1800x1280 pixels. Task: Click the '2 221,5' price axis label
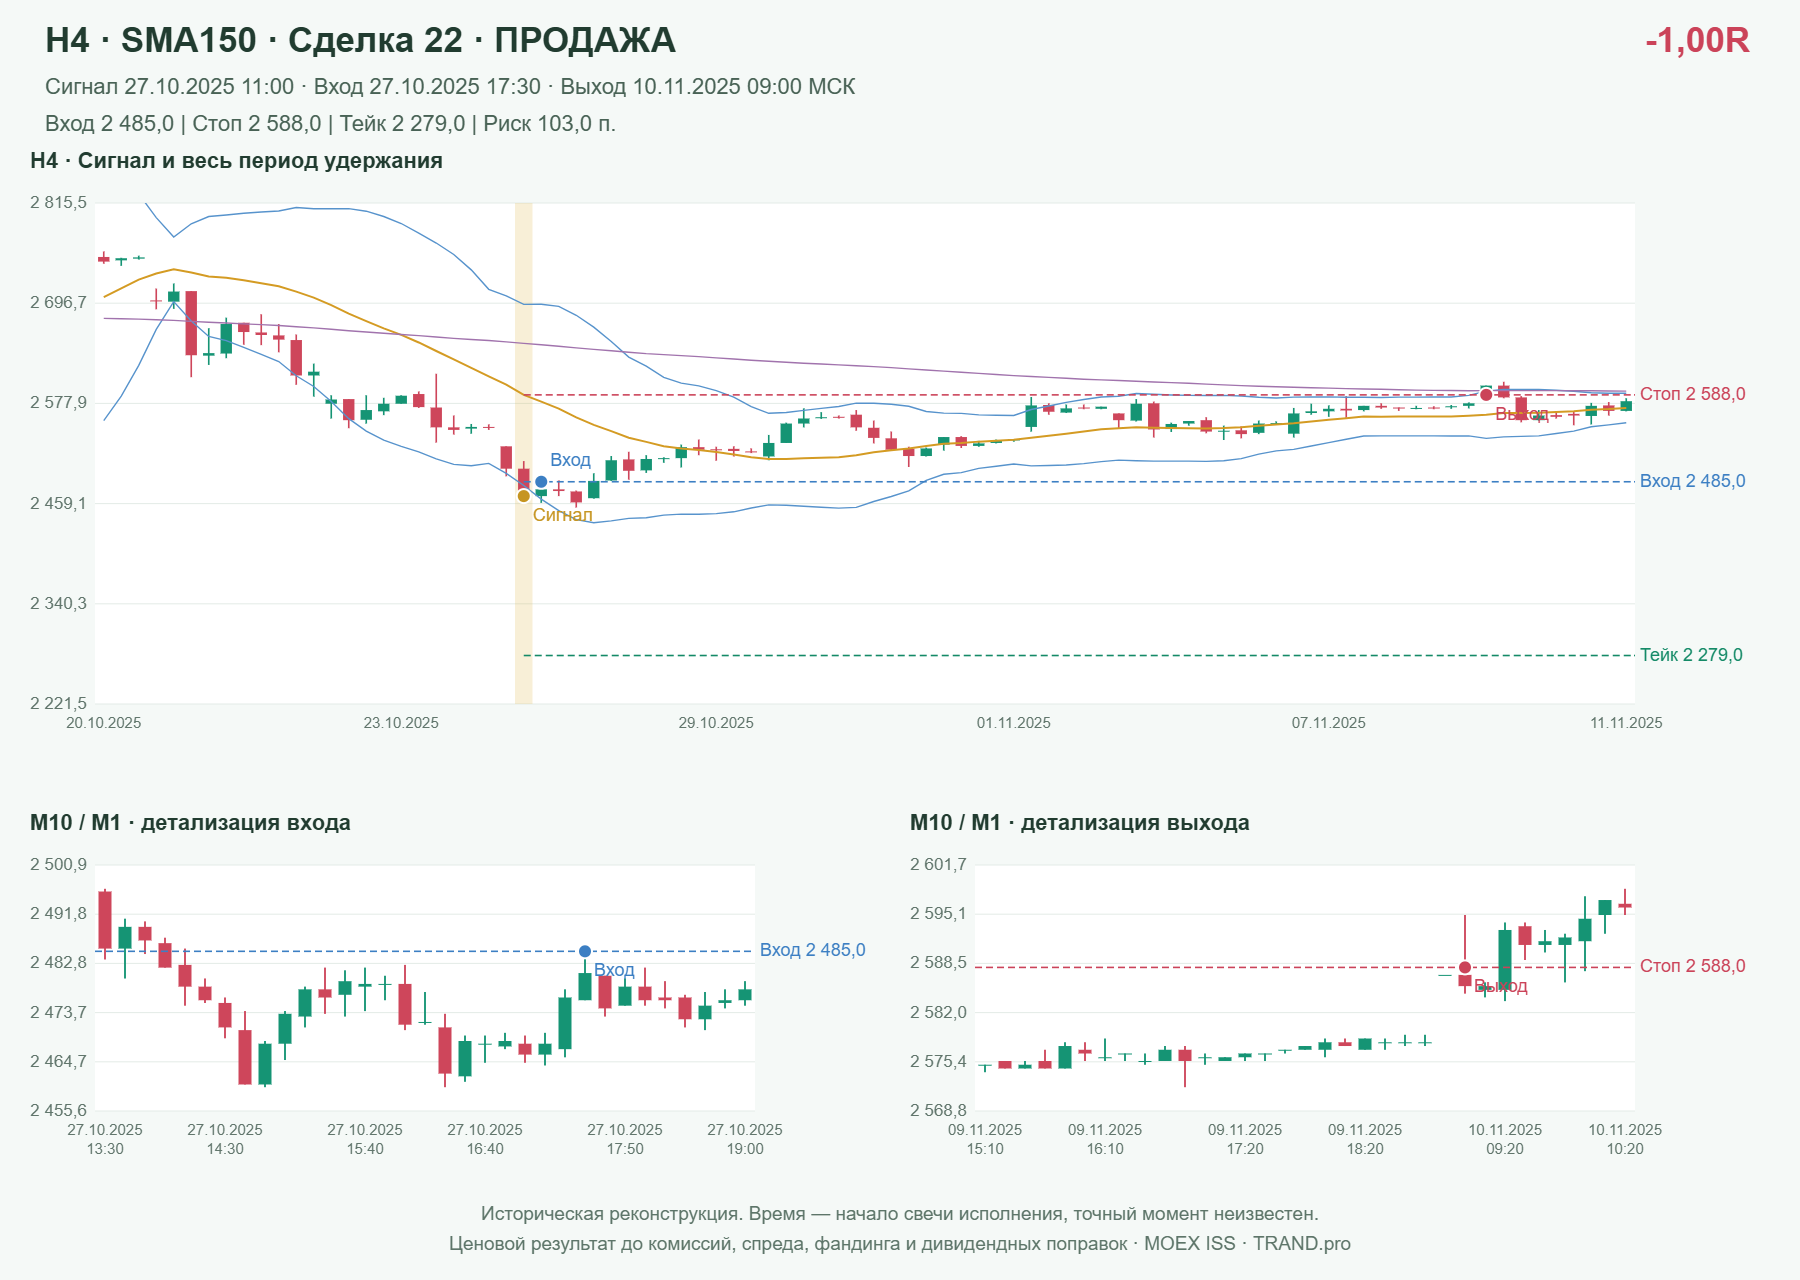(x=58, y=704)
